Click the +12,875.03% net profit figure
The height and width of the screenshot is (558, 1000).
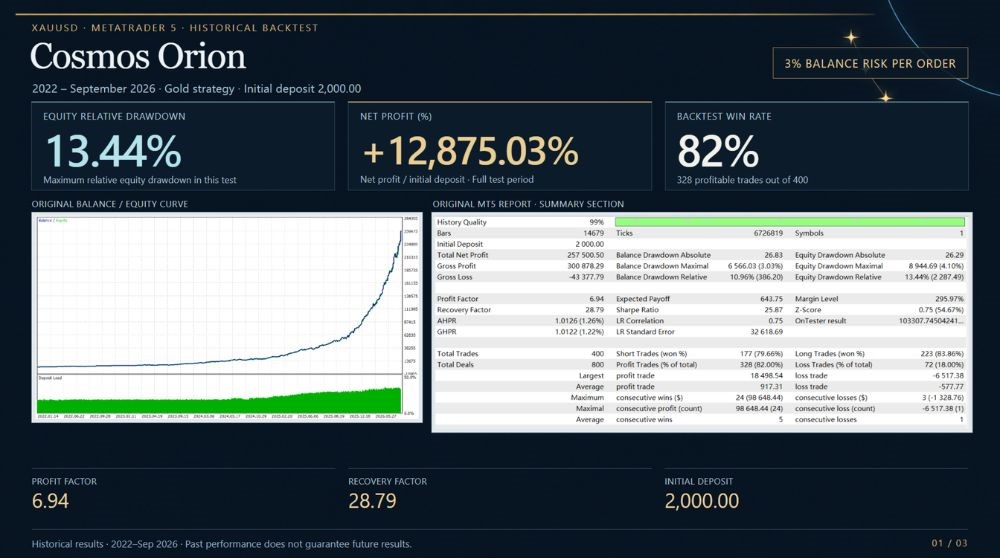click(x=471, y=151)
